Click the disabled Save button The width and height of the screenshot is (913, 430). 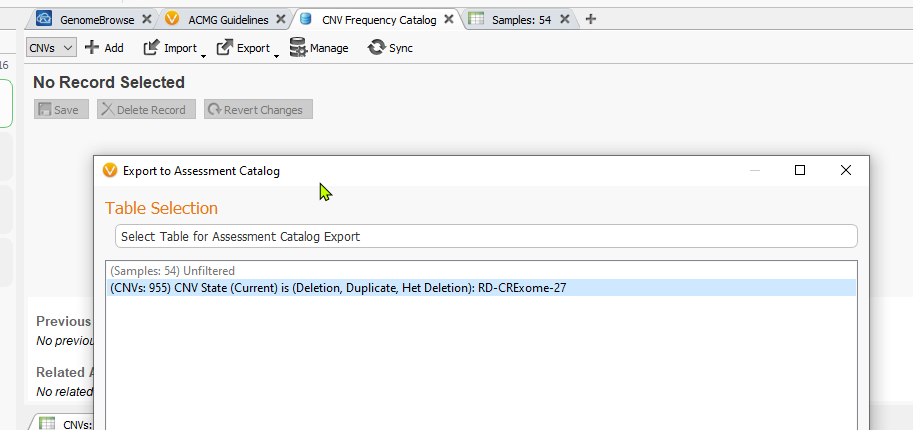coord(61,110)
